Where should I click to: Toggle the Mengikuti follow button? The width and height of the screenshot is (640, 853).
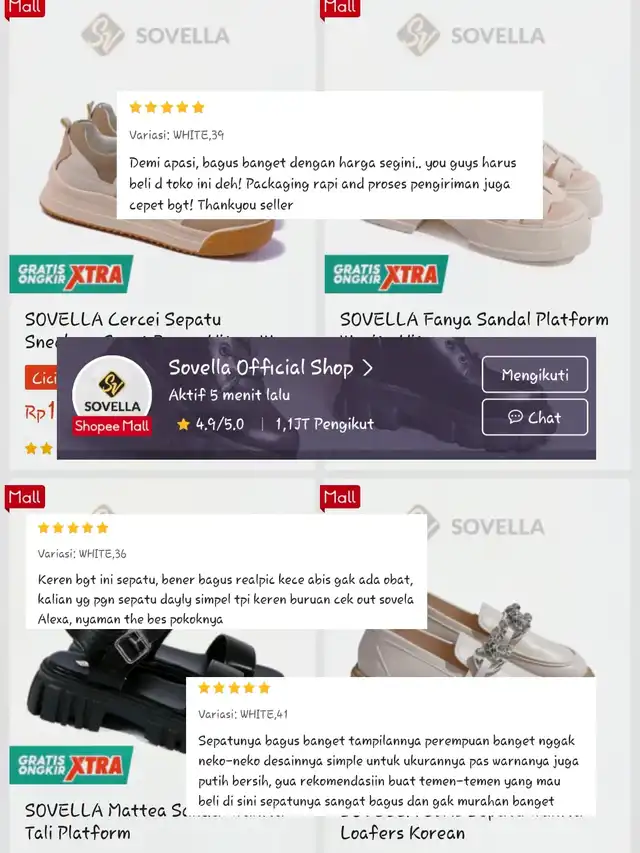click(x=534, y=374)
